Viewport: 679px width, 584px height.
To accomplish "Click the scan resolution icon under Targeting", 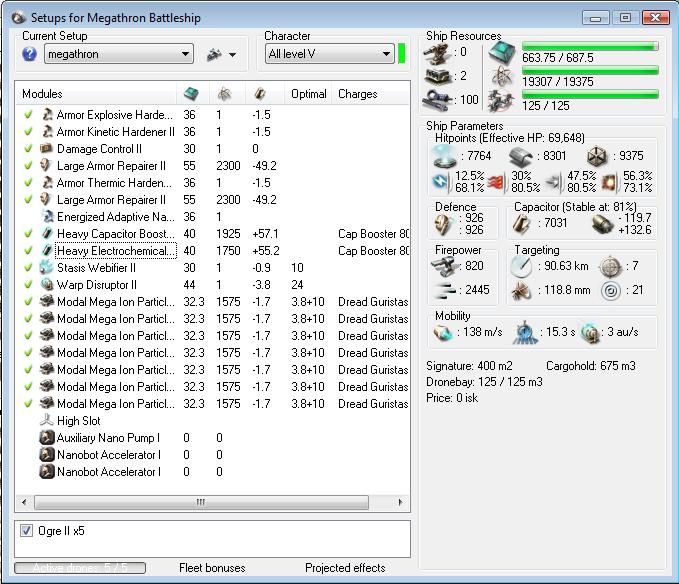I will 520,291.
